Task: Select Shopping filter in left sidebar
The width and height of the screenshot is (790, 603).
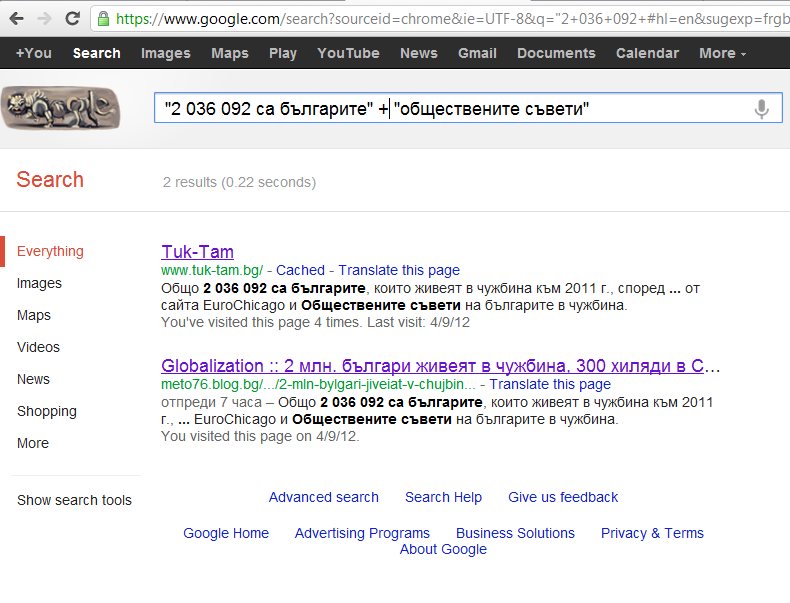Action: click(x=46, y=411)
